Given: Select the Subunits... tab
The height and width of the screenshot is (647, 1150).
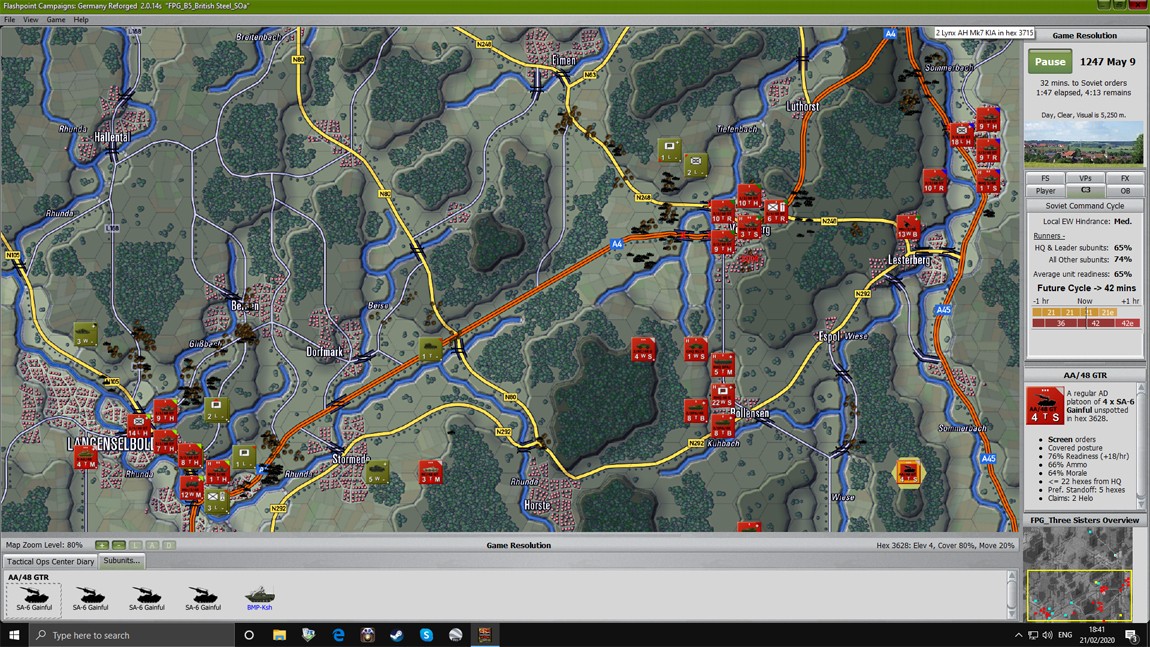Looking at the screenshot, I should coord(122,560).
